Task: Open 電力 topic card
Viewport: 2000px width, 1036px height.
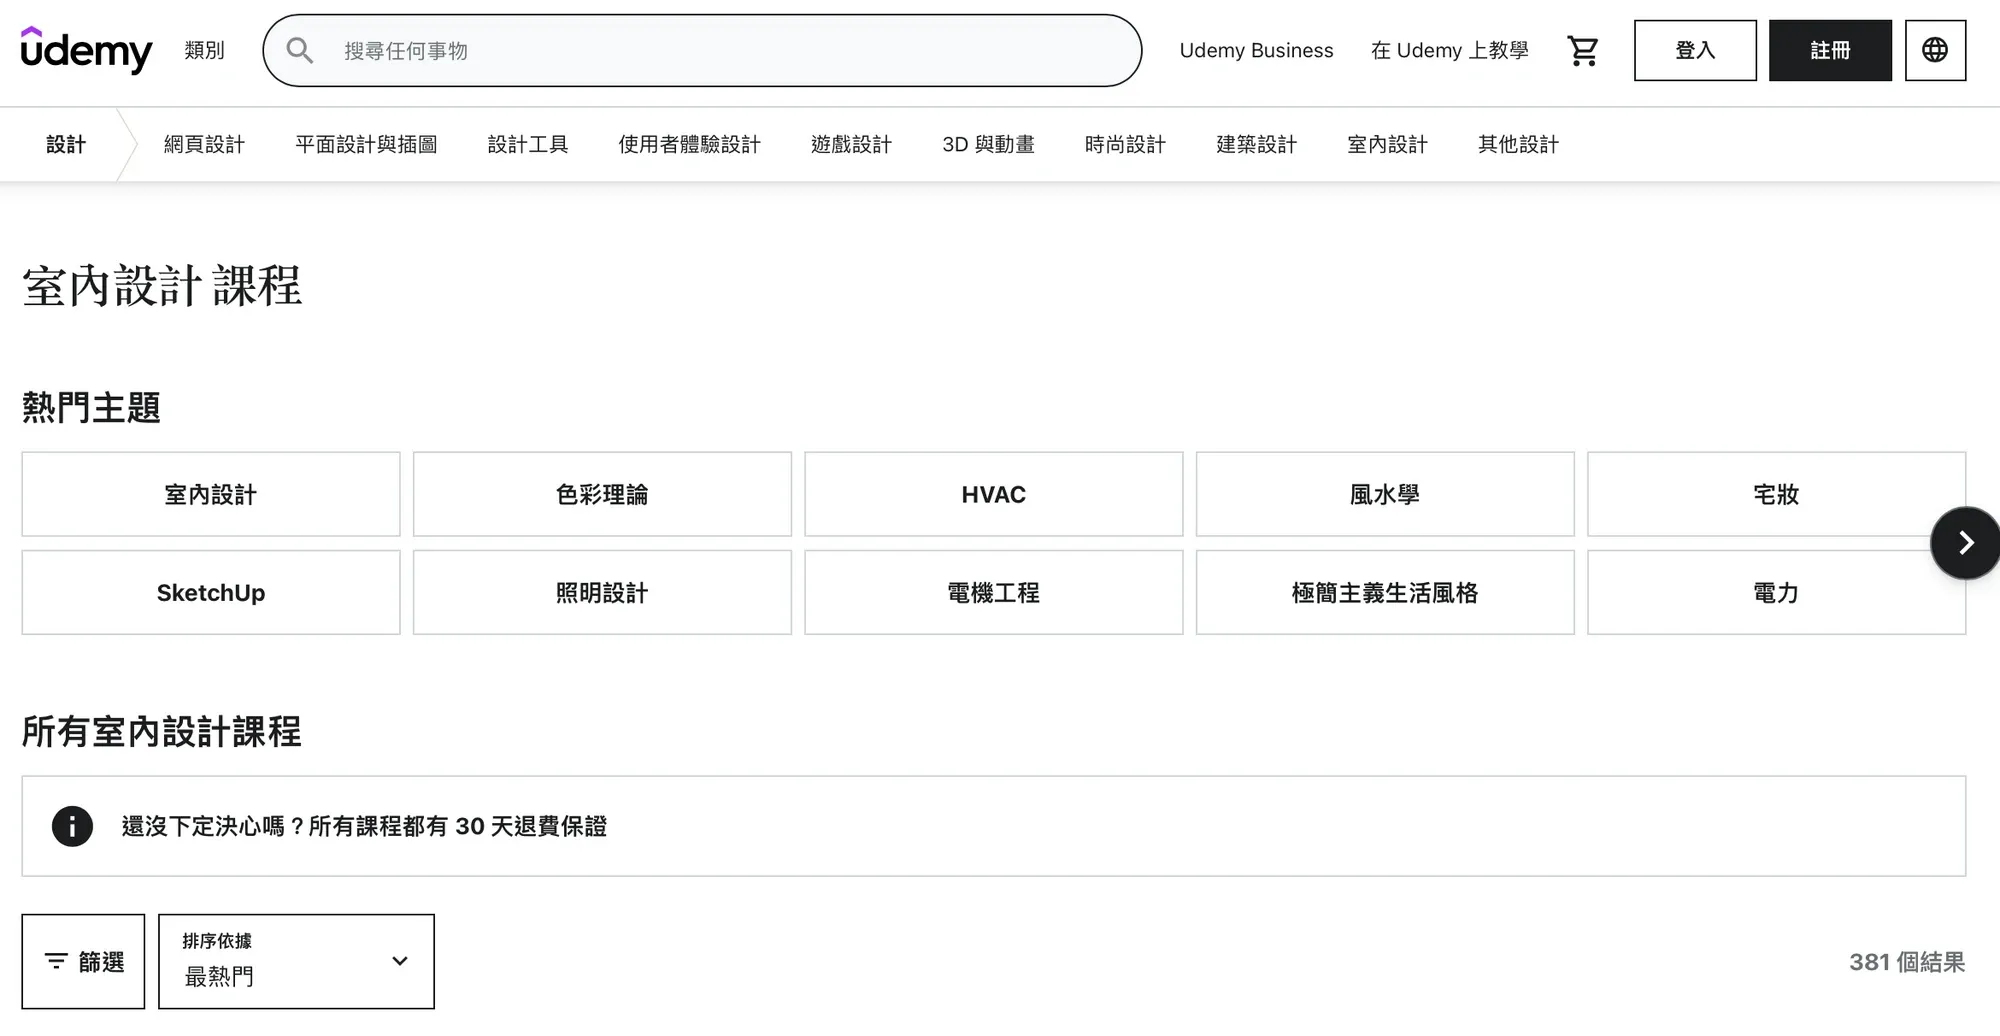Action: click(1776, 592)
